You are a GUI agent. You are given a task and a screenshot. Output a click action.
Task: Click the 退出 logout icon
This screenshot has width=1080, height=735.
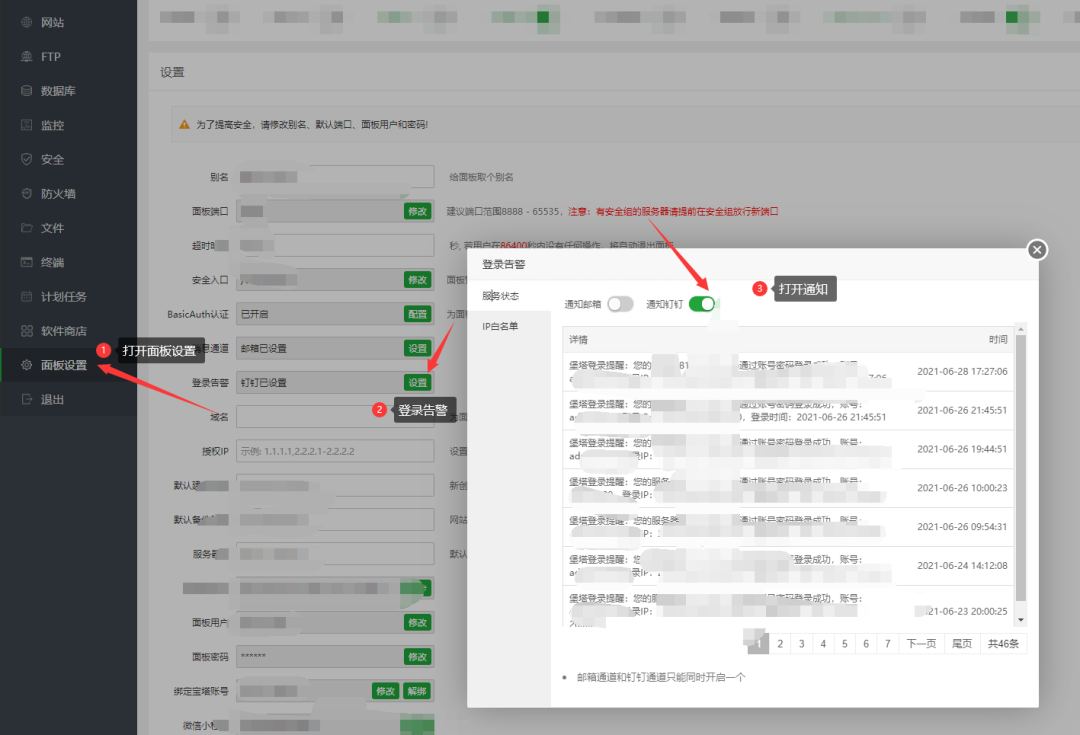[26, 399]
